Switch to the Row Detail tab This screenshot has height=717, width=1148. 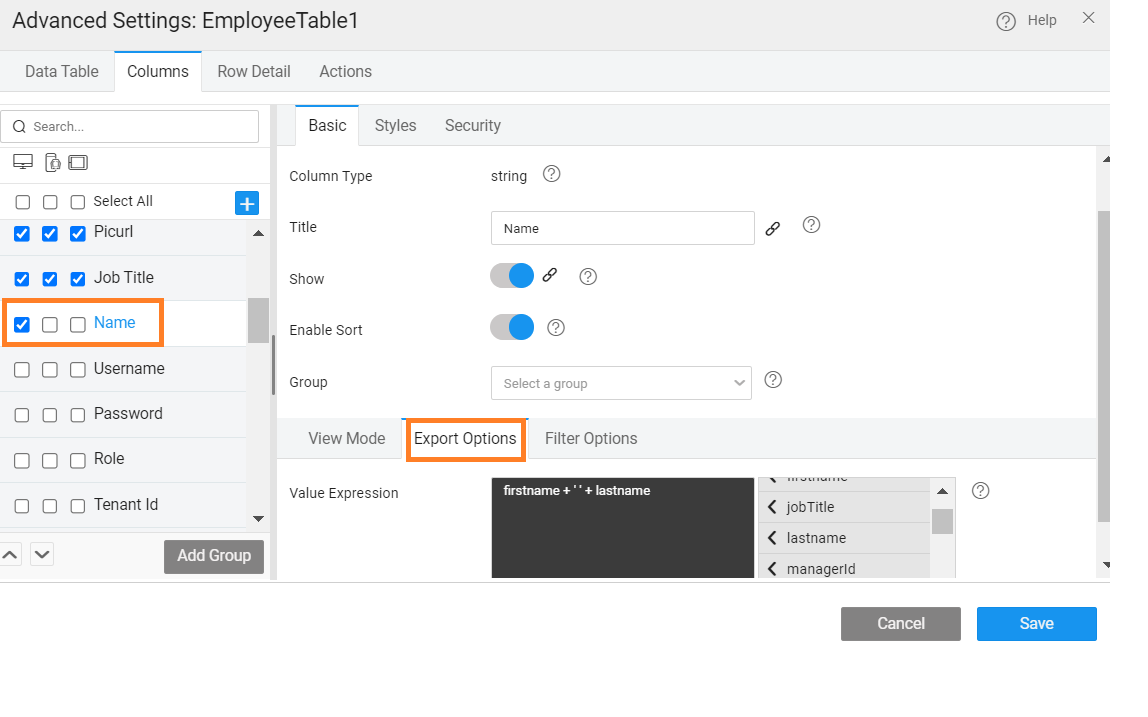tap(254, 71)
